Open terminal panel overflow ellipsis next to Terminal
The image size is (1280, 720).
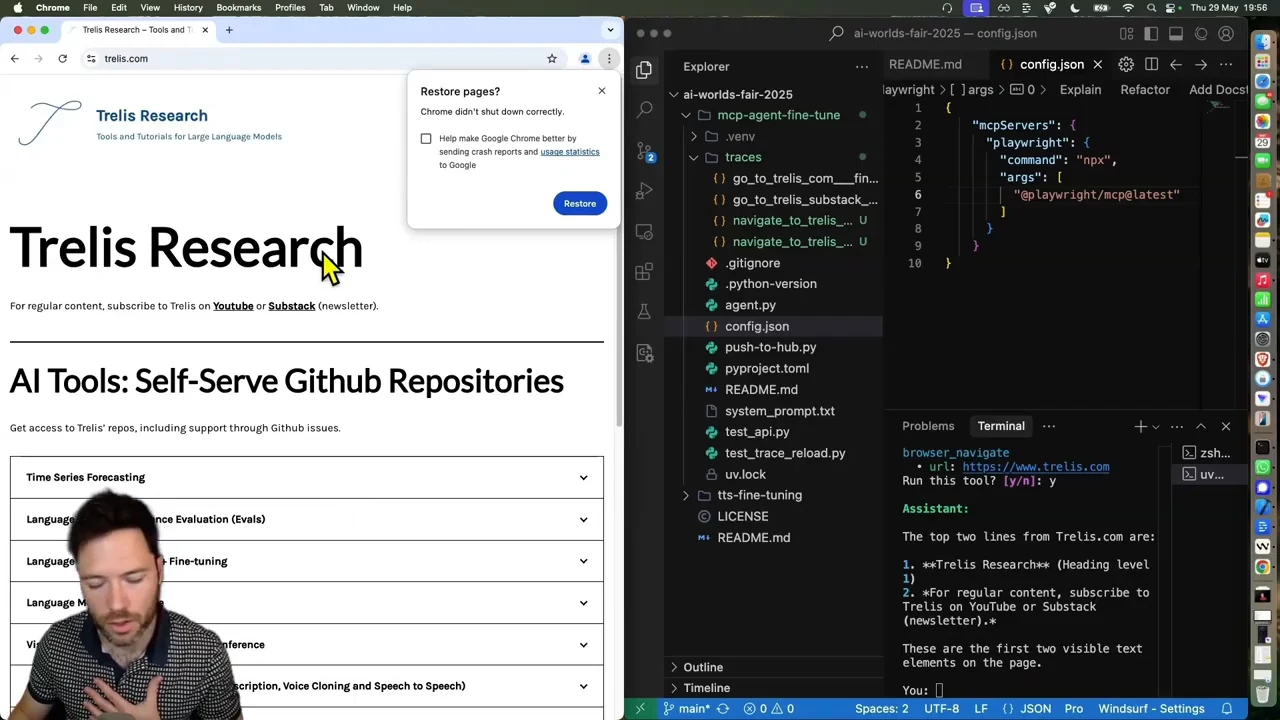tap(1049, 427)
